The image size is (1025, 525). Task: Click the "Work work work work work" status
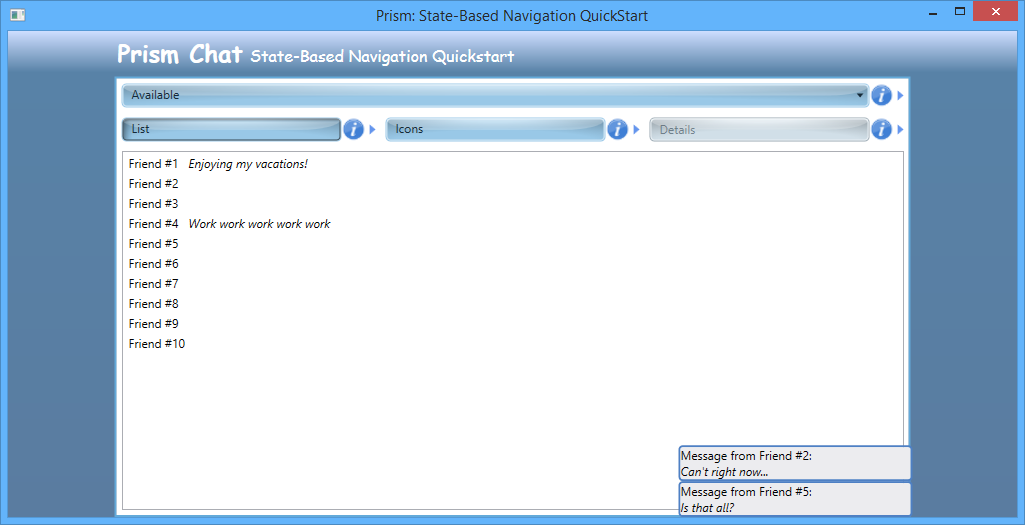pos(260,224)
